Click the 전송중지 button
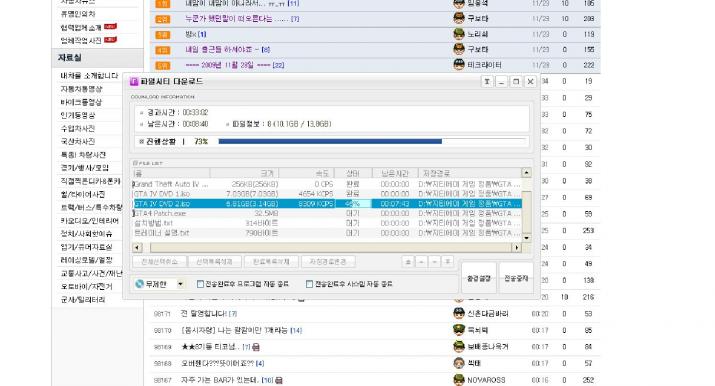 (516, 278)
